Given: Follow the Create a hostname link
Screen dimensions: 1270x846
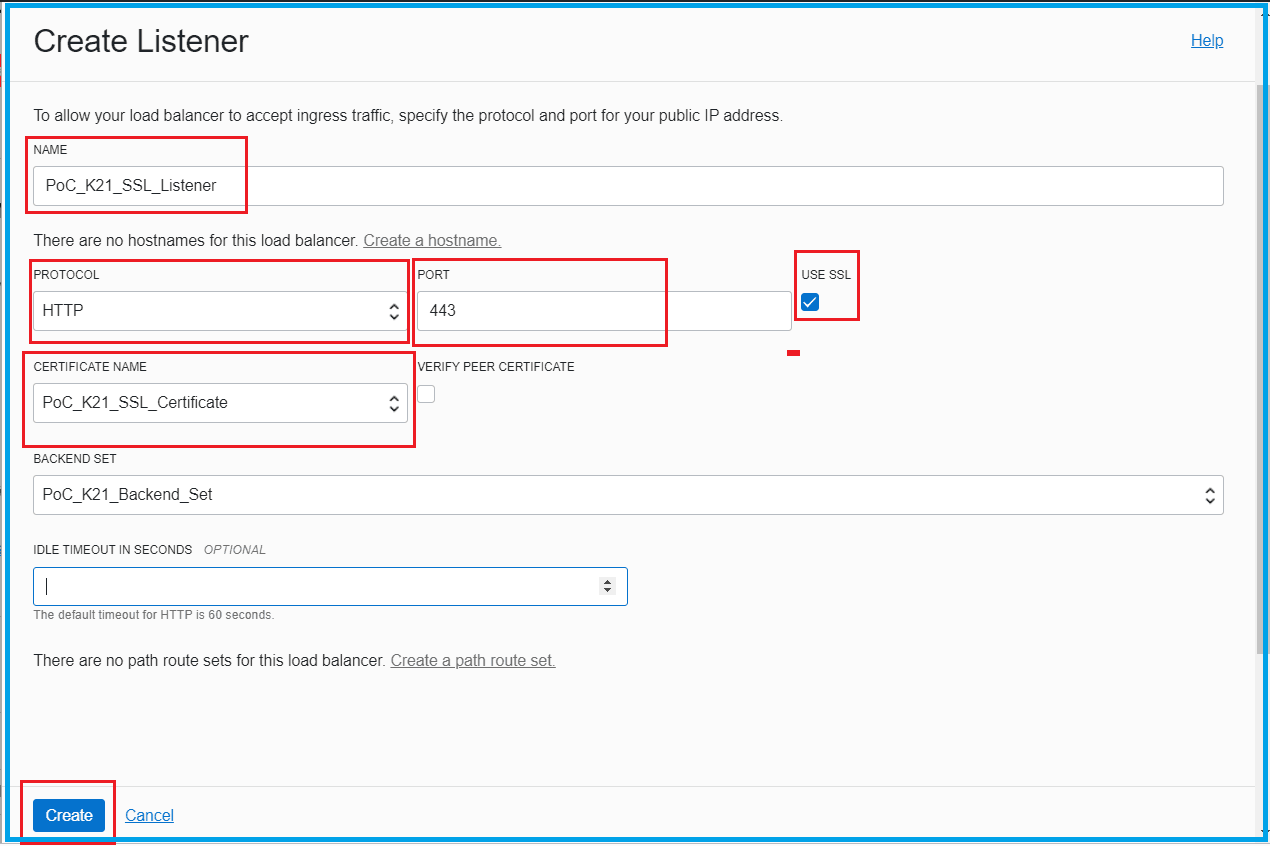Looking at the screenshot, I should click(x=432, y=241).
